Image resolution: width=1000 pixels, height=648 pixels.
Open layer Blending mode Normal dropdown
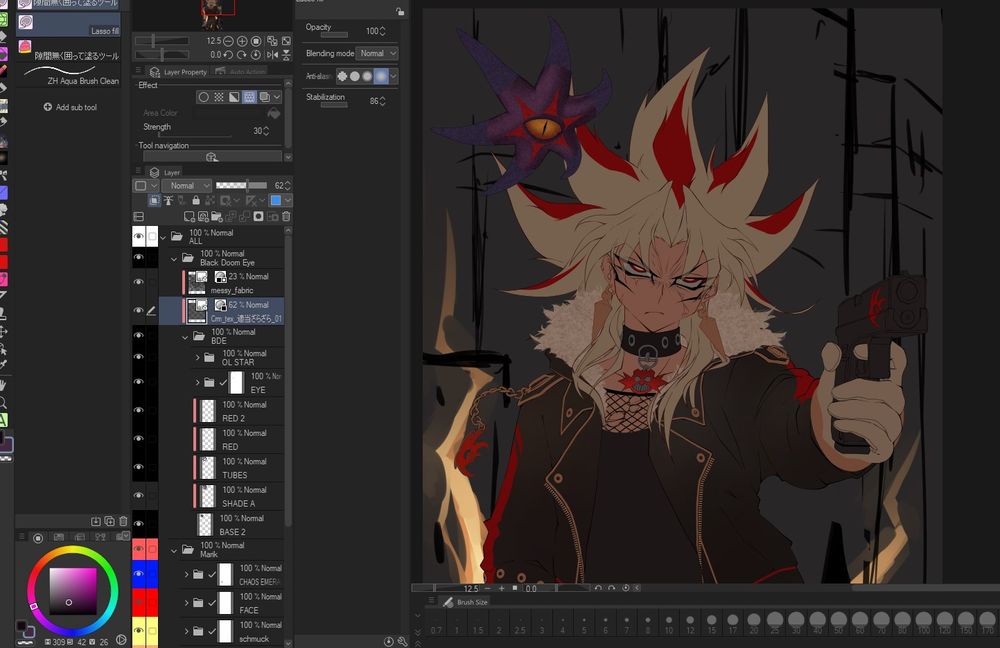pyautogui.click(x=187, y=186)
